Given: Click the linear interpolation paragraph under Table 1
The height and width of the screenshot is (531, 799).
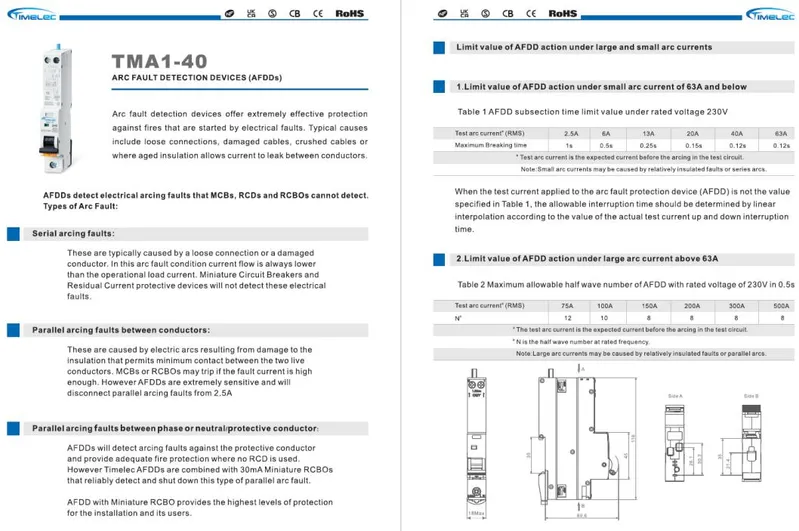Looking at the screenshot, I should click(622, 210).
